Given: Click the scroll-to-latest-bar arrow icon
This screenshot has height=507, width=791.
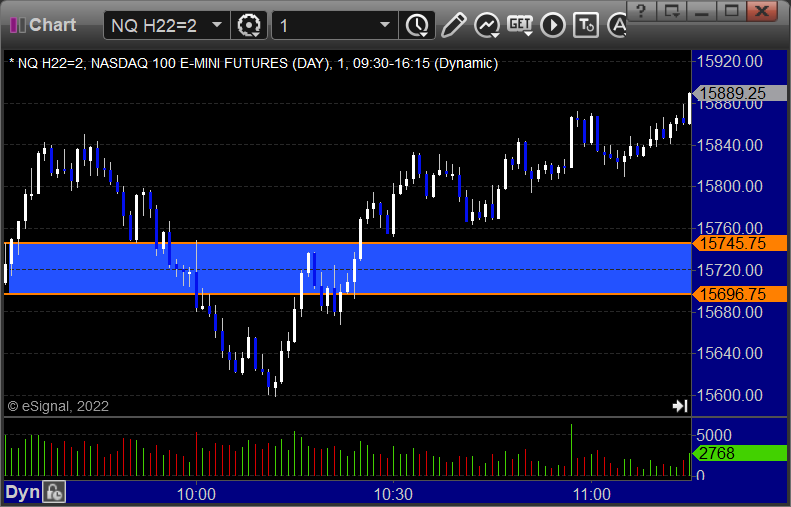Looking at the screenshot, I should (680, 406).
